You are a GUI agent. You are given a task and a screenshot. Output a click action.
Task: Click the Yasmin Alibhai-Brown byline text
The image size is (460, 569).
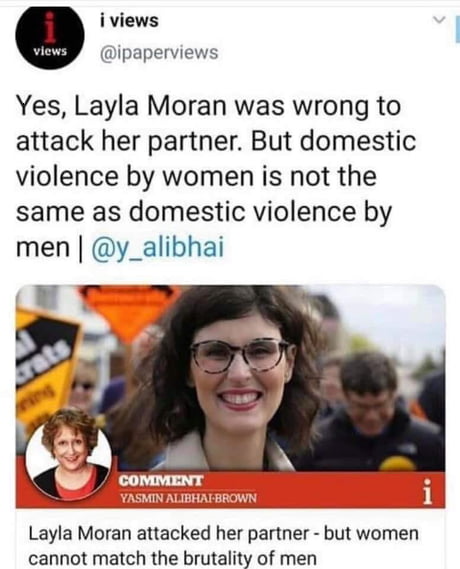point(188,498)
